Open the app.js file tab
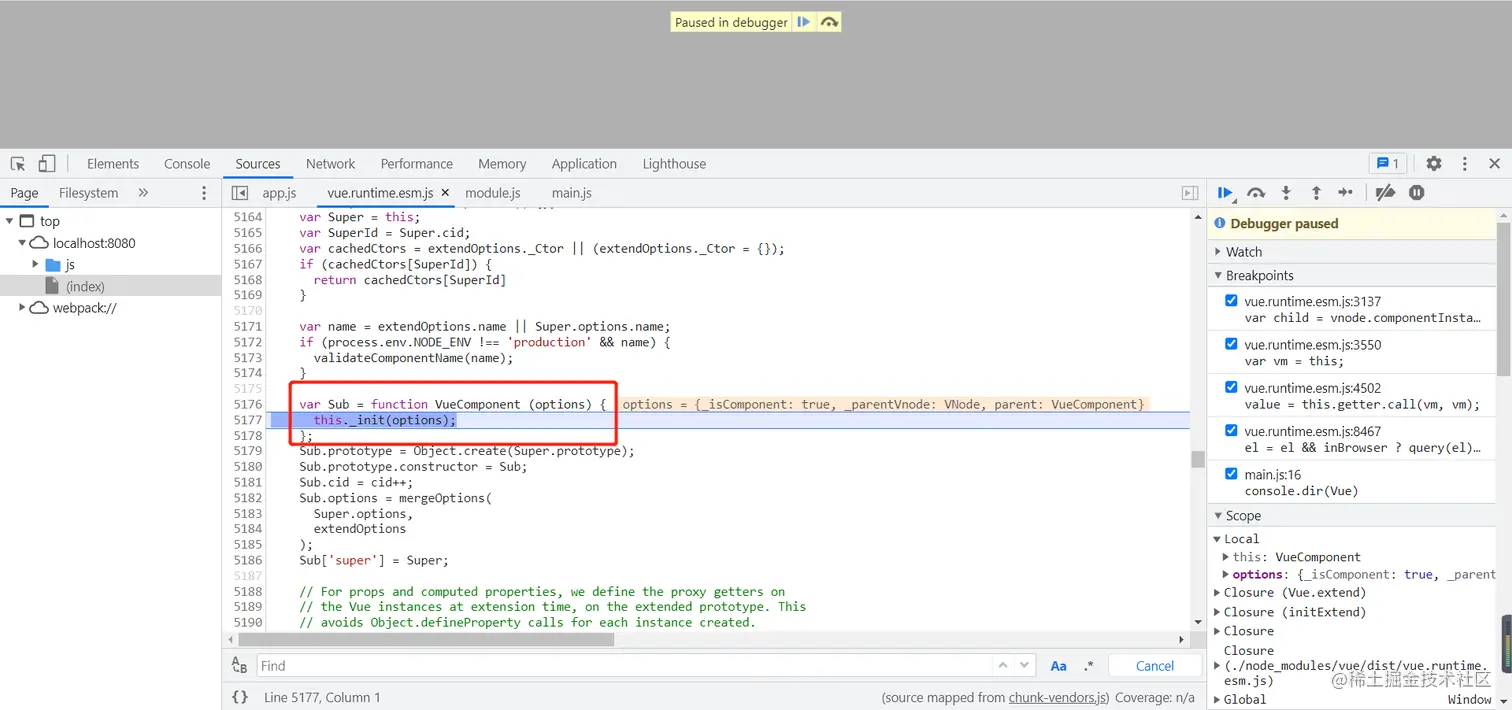The width and height of the screenshot is (1512, 710). point(280,193)
